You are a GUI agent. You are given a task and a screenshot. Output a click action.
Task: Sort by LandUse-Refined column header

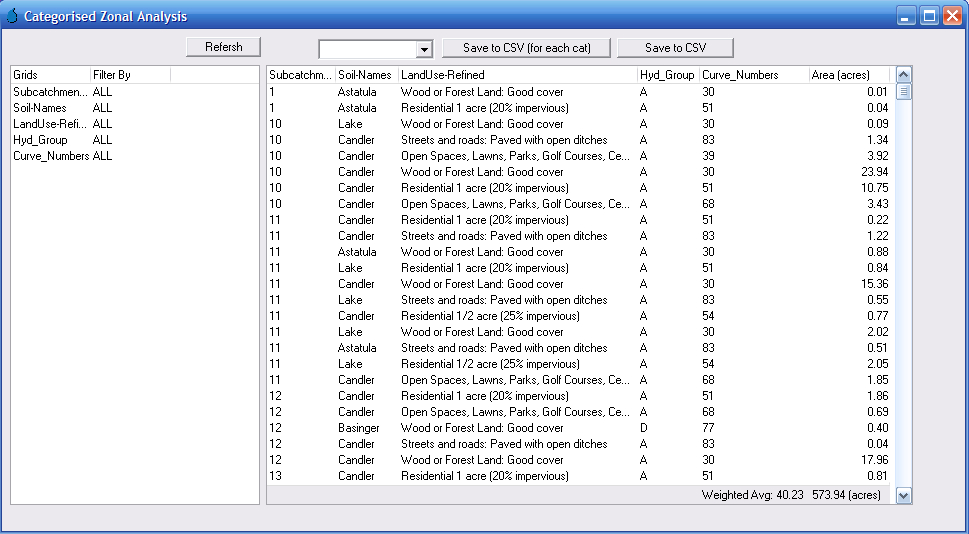(518, 75)
